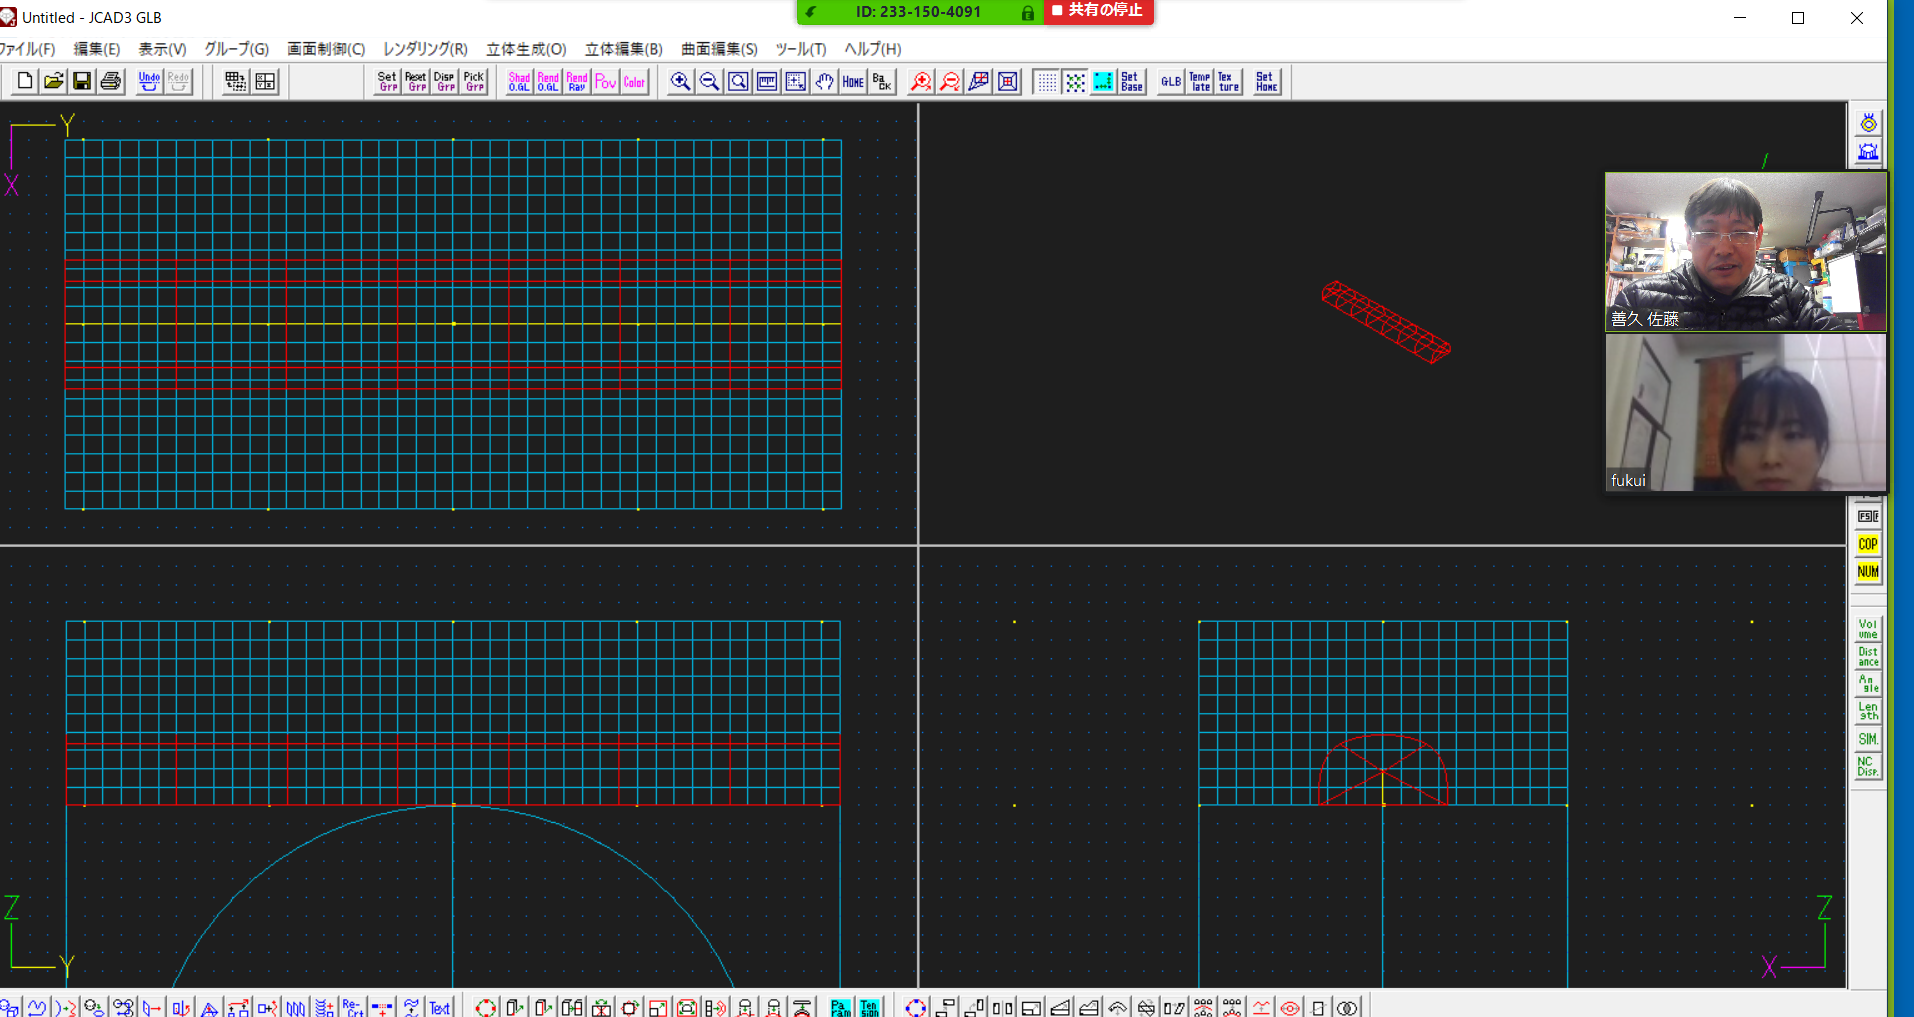
Task: Toggle the sparse grid dots display
Action: point(1046,82)
